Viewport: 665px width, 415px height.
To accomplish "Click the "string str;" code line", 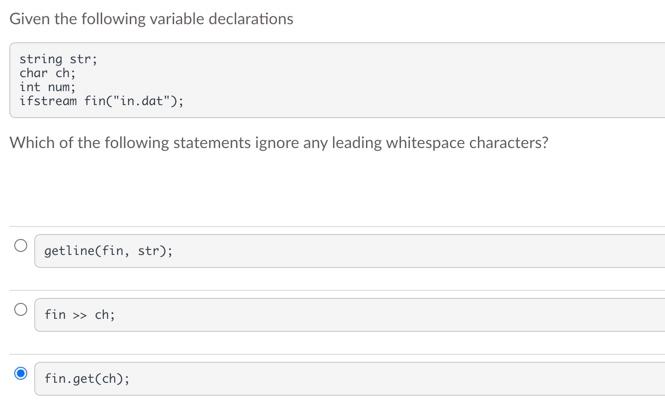I will [x=58, y=59].
